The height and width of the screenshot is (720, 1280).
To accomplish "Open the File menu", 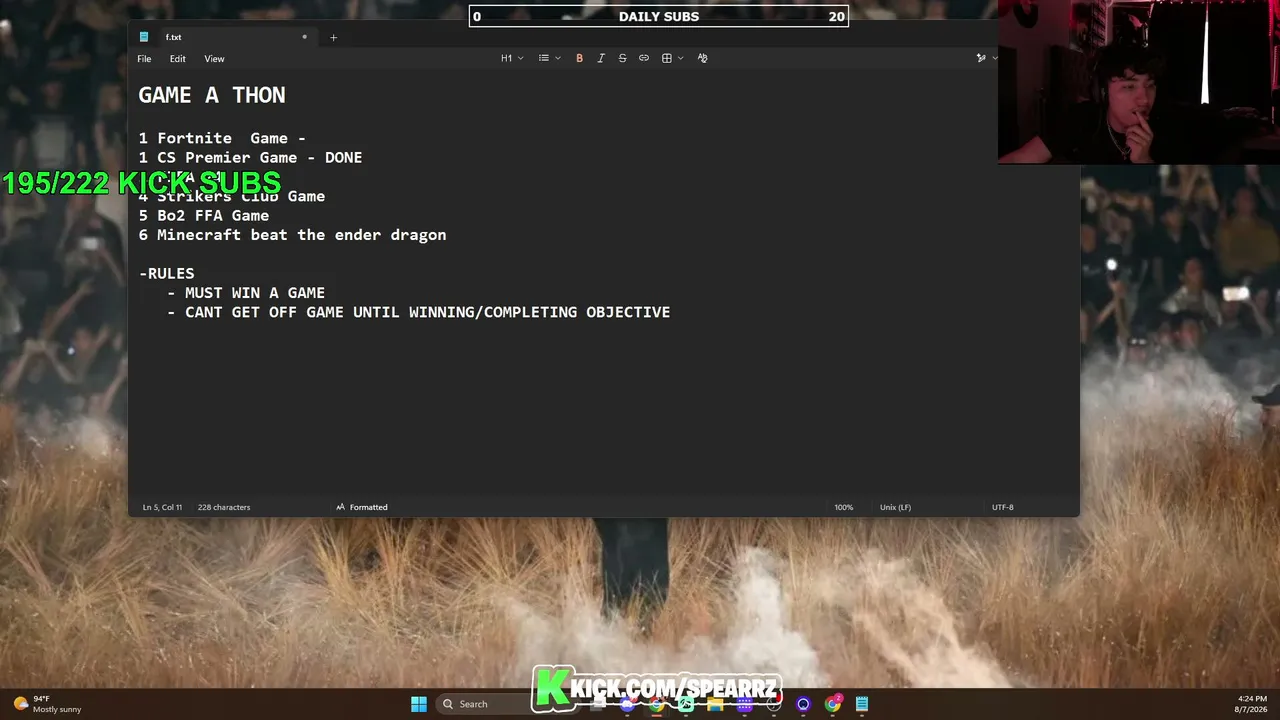I will tap(144, 59).
